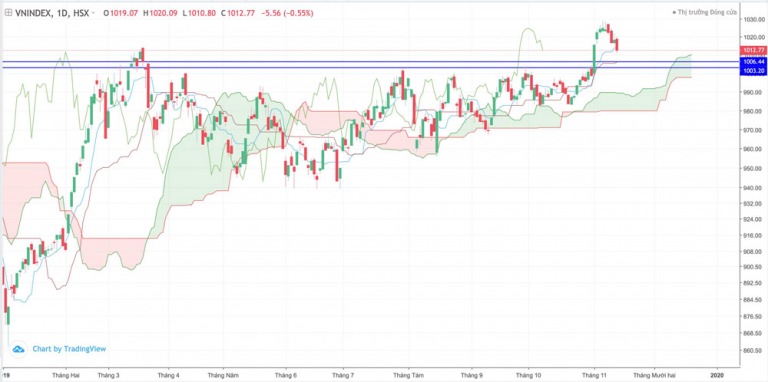Click 'Tháng 3' on the time axis
Image resolution: width=768 pixels, height=382 pixels.
click(x=108, y=376)
